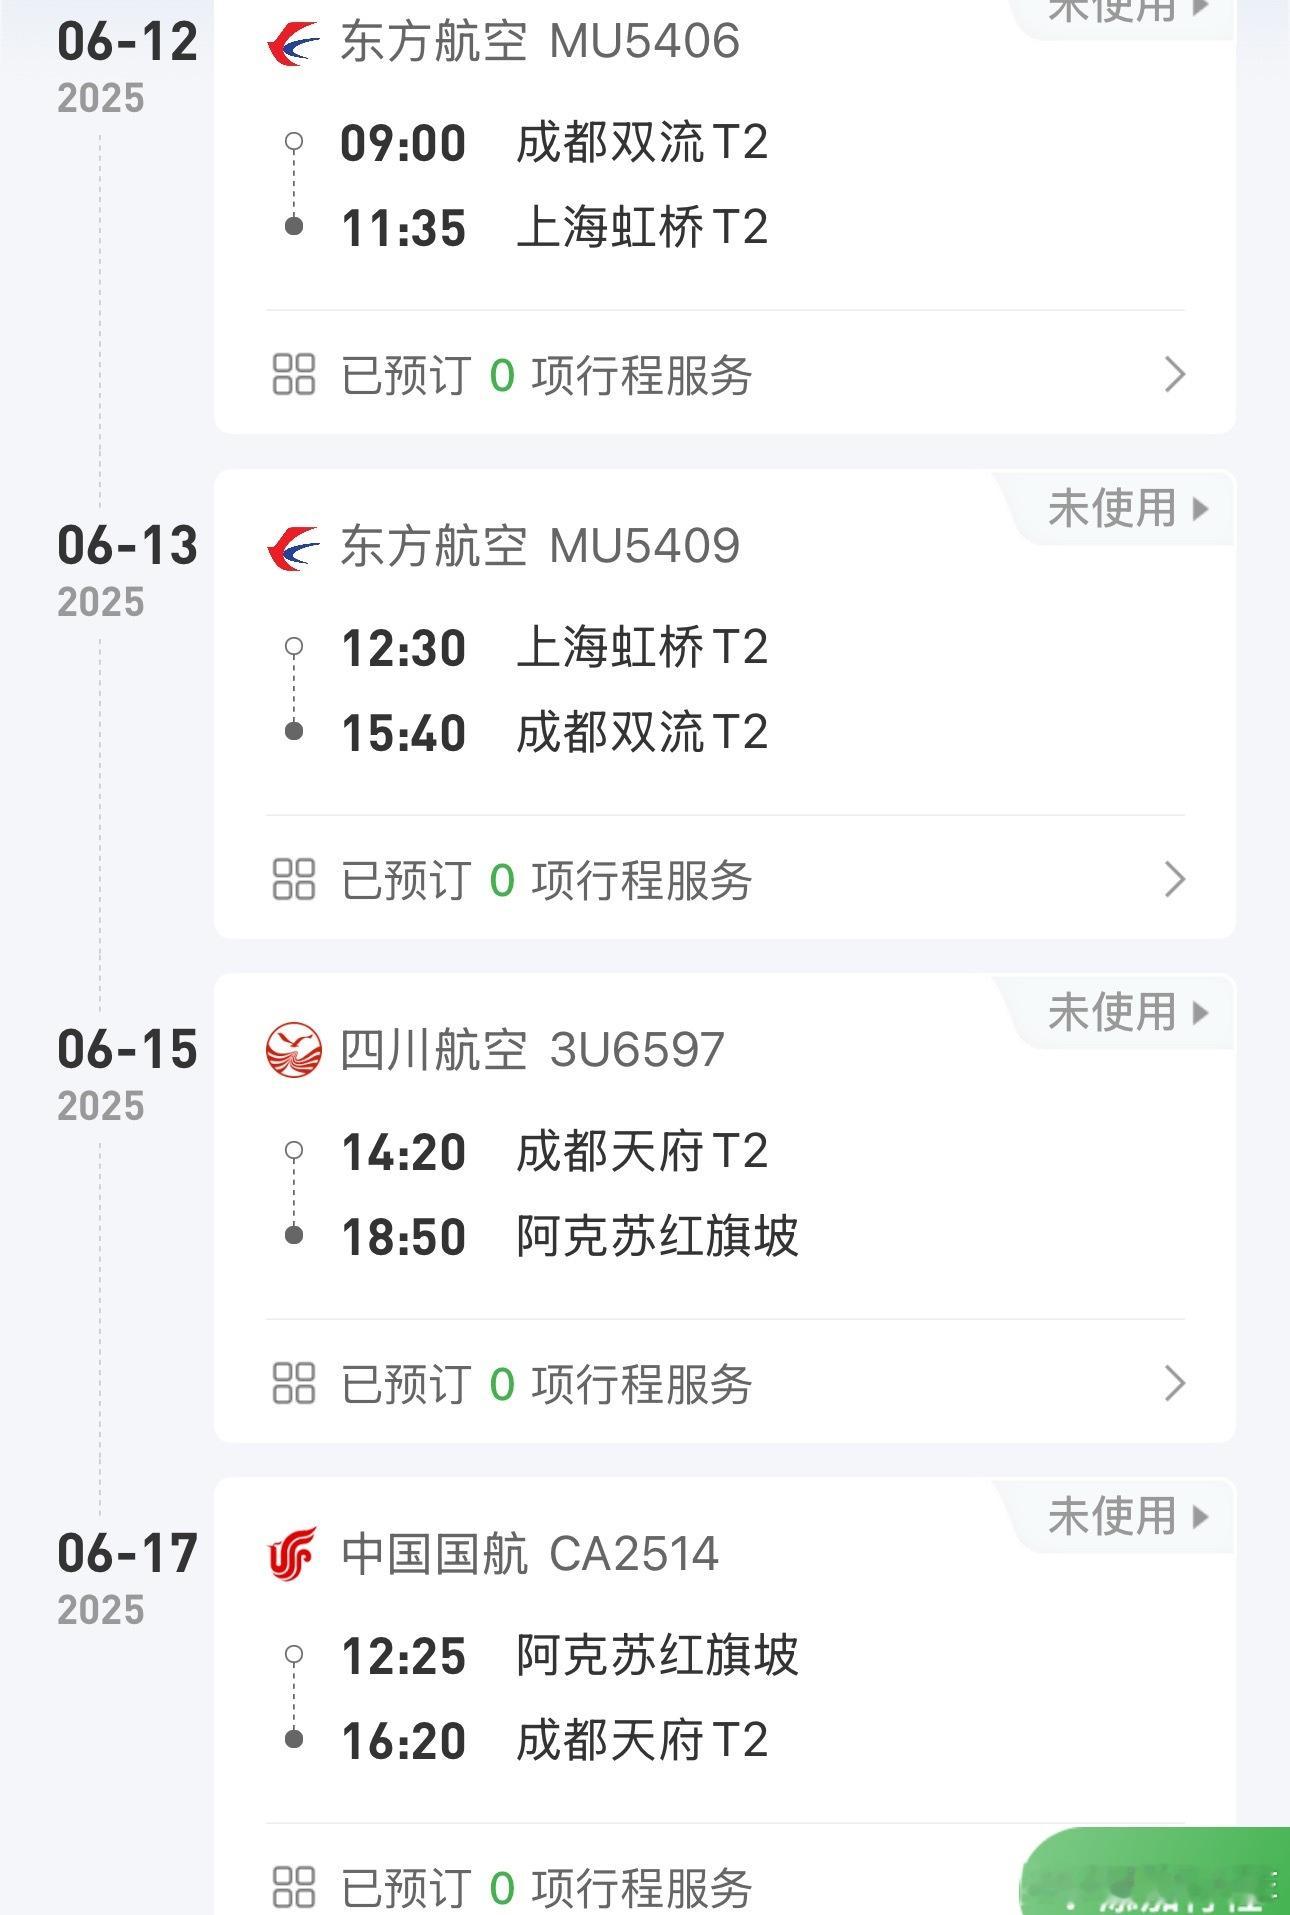Open trip services chevron for MU5406
This screenshot has width=1290, height=1915.
(1175, 375)
